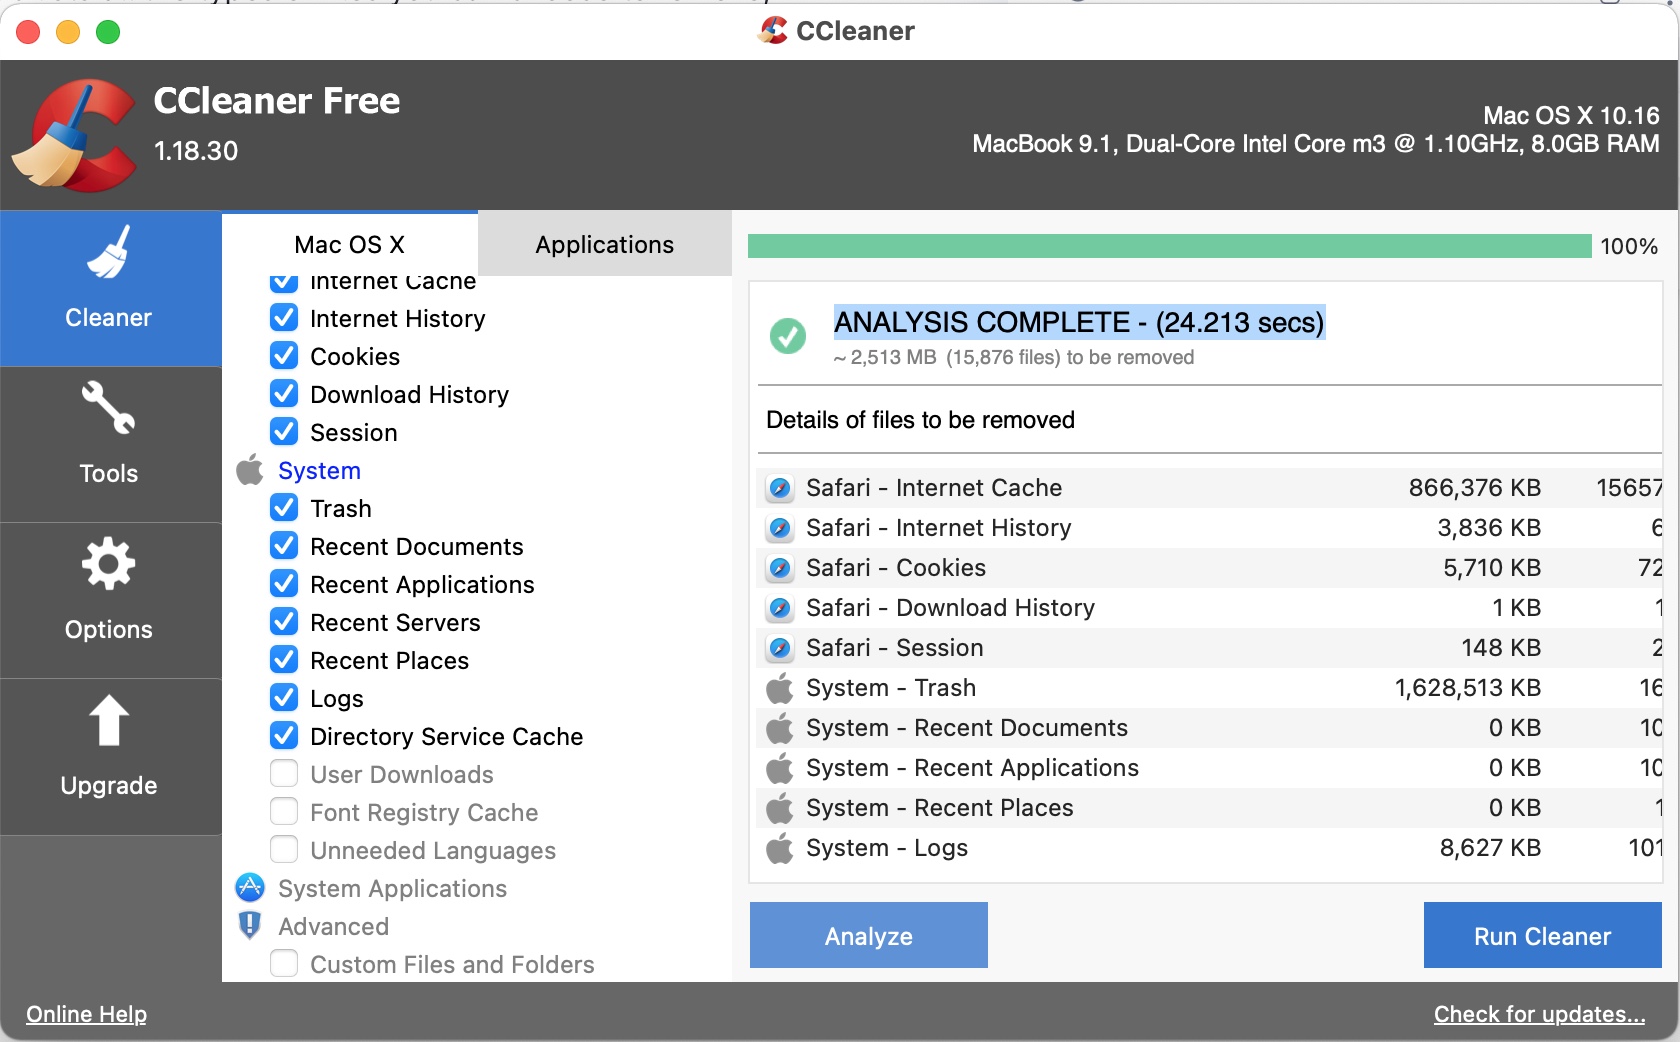
Task: Click Safari icon in Internet History row
Action: pos(780,528)
